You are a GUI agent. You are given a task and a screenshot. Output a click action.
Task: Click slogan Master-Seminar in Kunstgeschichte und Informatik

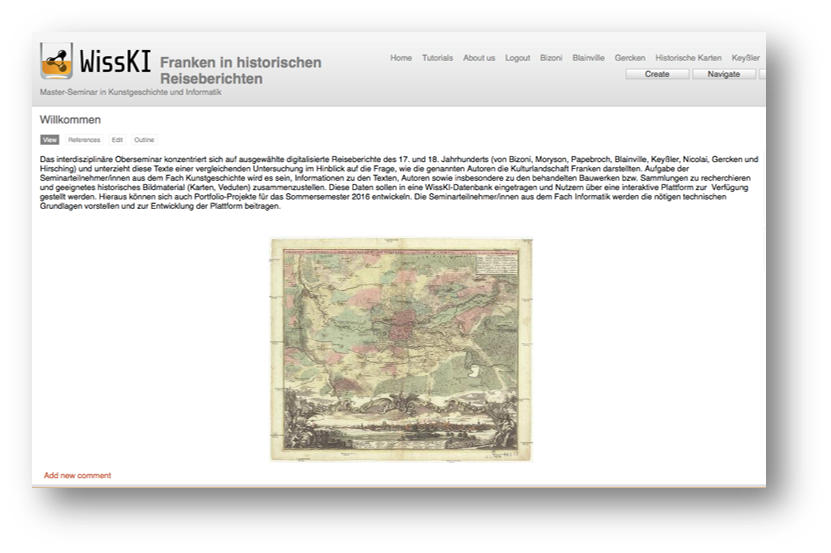pyautogui.click(x=130, y=92)
